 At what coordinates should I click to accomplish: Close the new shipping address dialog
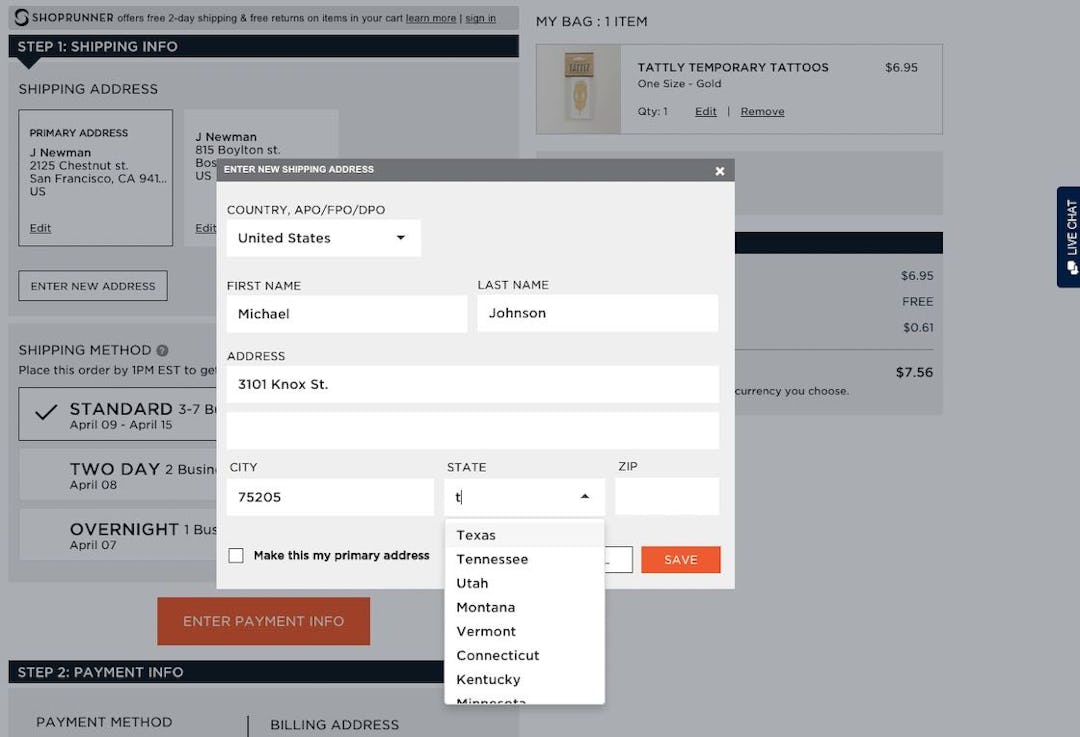(x=719, y=171)
